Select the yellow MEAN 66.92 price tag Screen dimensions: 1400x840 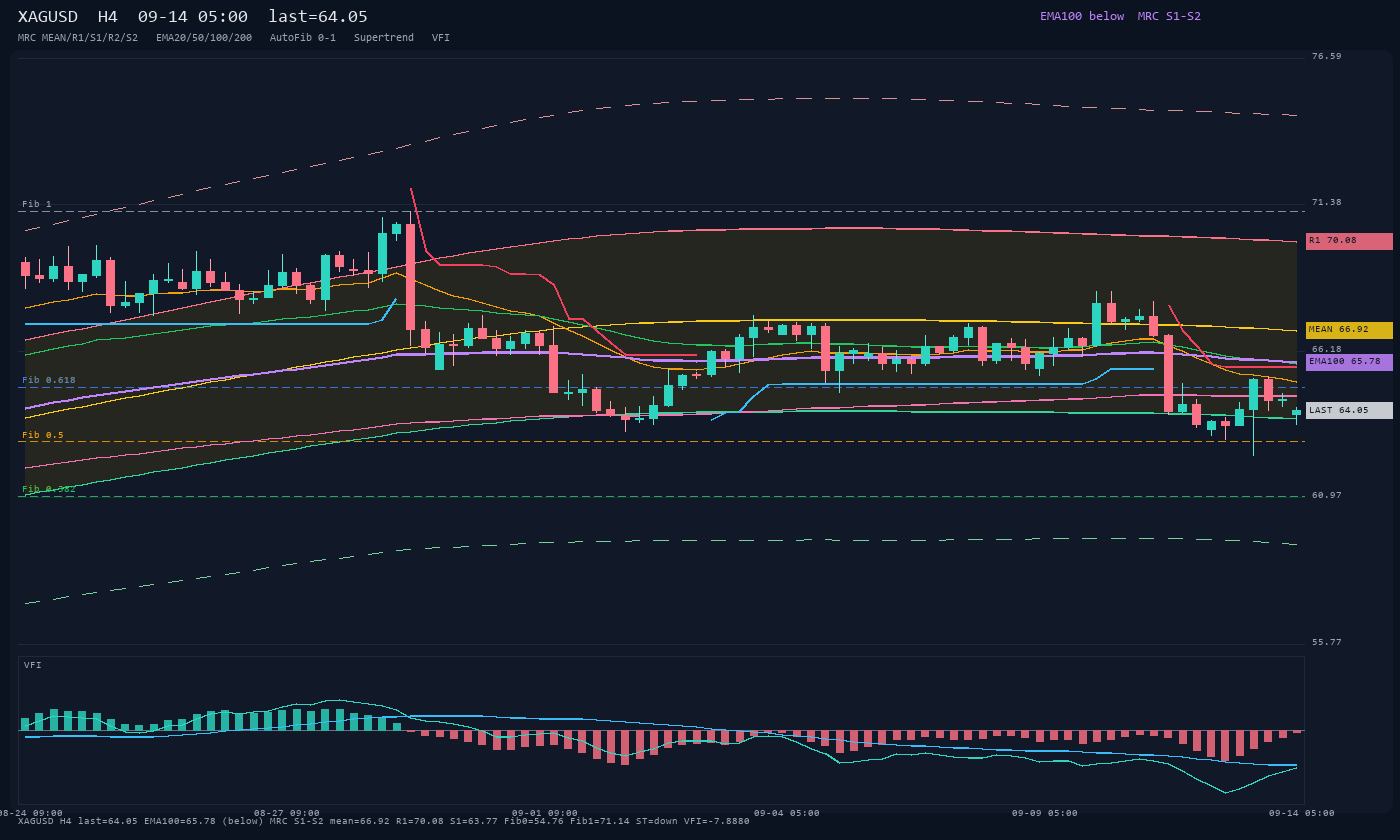(1349, 330)
